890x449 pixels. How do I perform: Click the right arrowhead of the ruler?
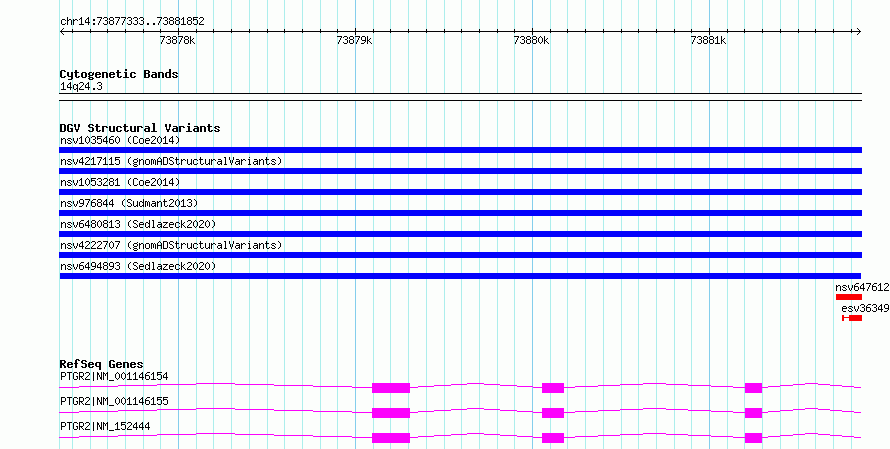click(859, 32)
